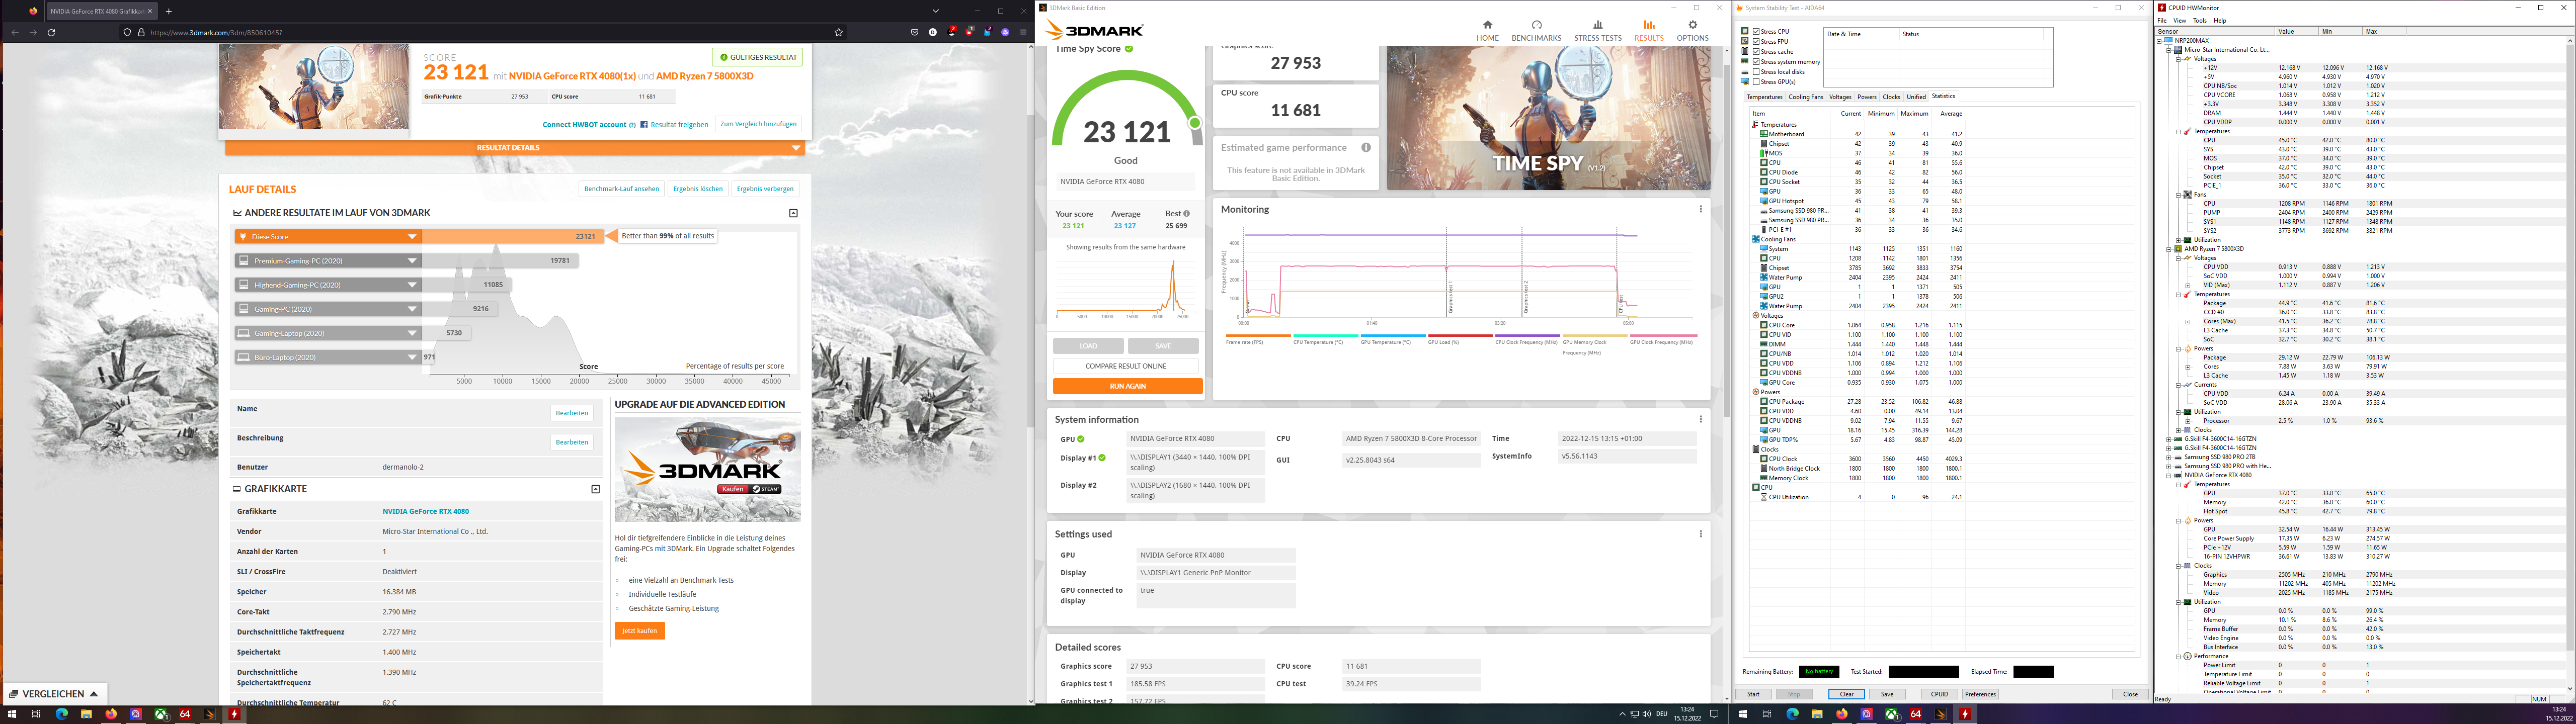This screenshot has height=724, width=2576.
Task: Uncheck Stress system memory in AIDA64
Action: coord(1756,62)
